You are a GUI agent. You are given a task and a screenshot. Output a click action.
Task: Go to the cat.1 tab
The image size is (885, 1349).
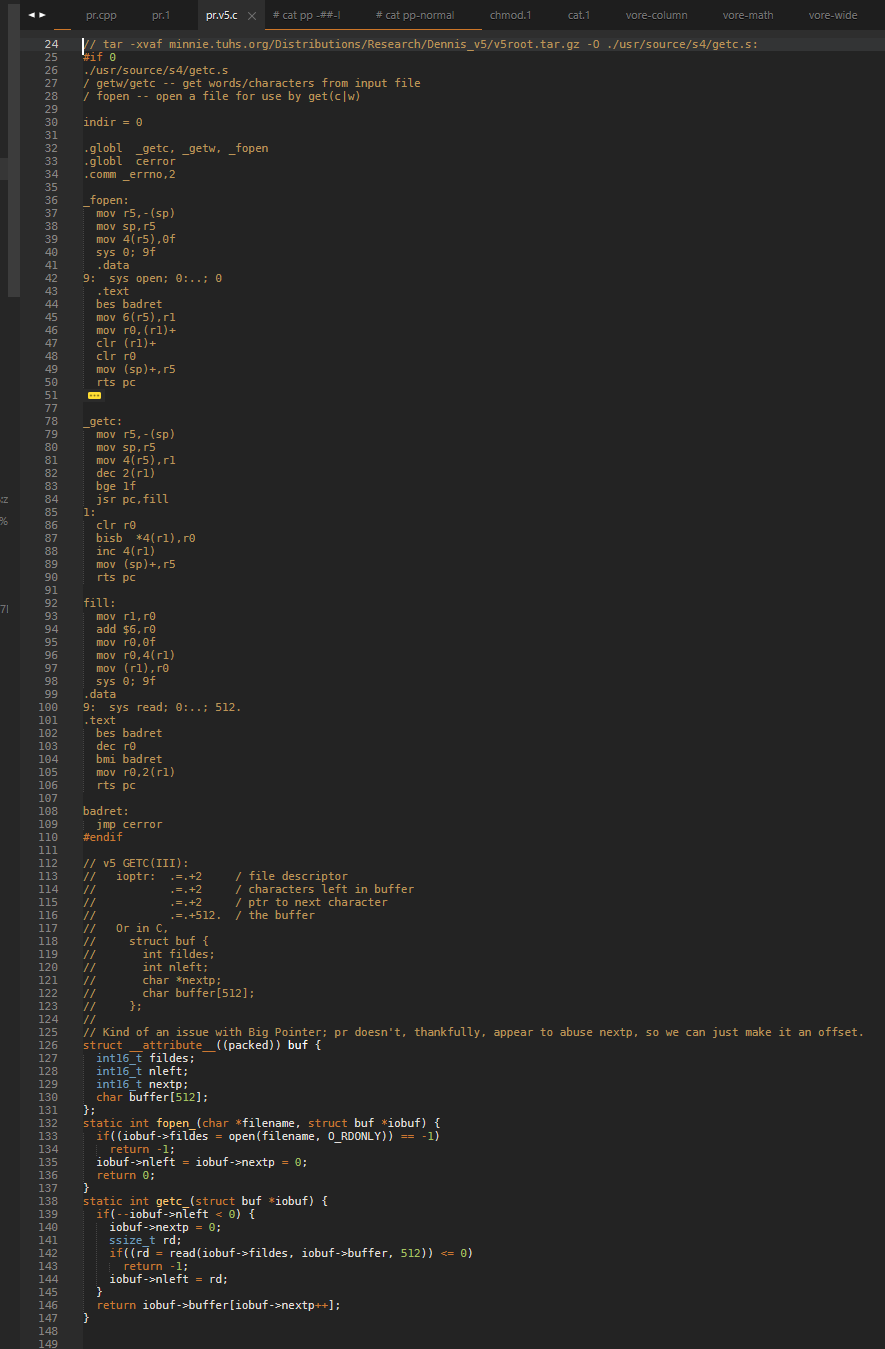point(578,16)
